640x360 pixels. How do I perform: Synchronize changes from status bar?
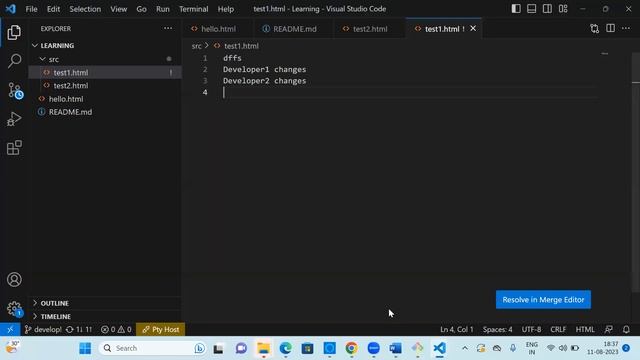tap(79, 329)
